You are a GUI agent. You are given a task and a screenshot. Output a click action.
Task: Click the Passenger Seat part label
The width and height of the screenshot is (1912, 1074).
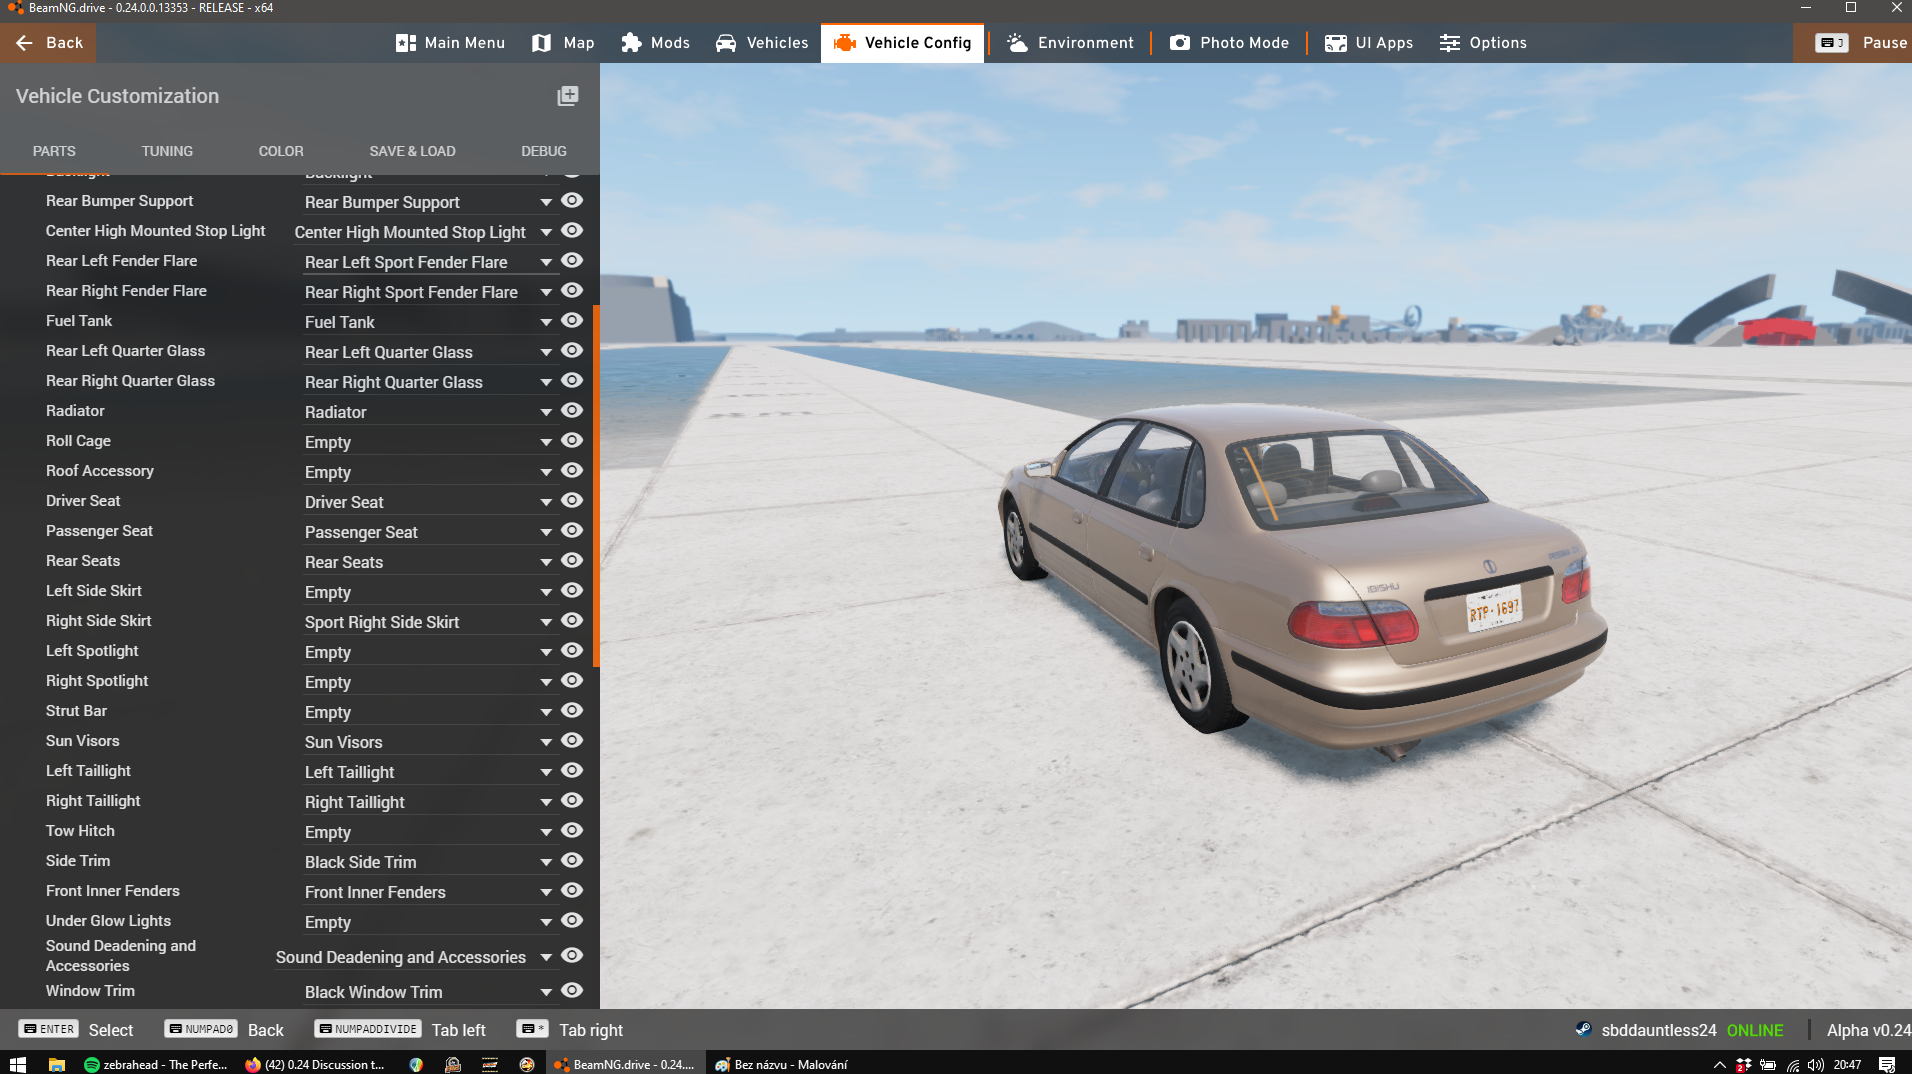point(99,531)
